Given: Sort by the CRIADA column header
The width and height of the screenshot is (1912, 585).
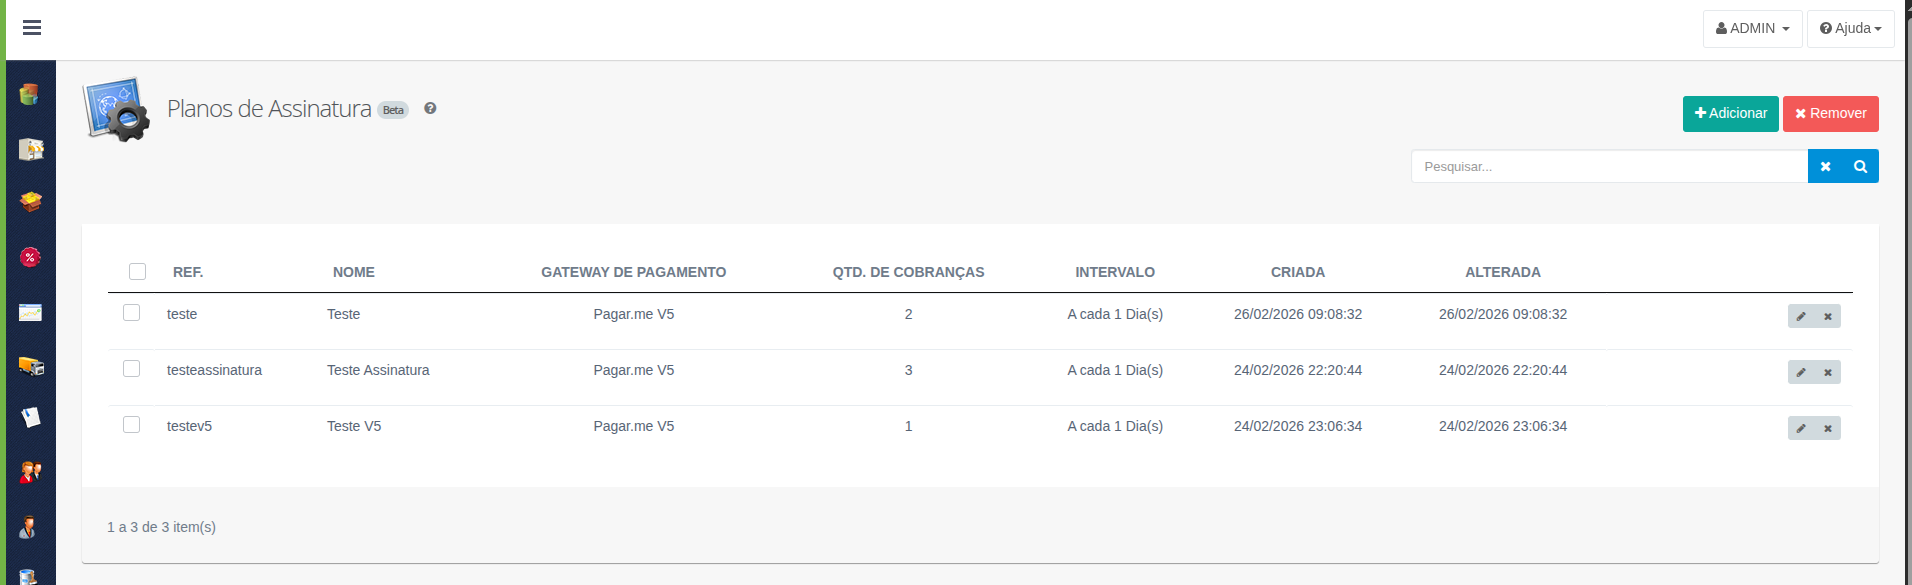Looking at the screenshot, I should tap(1297, 272).
